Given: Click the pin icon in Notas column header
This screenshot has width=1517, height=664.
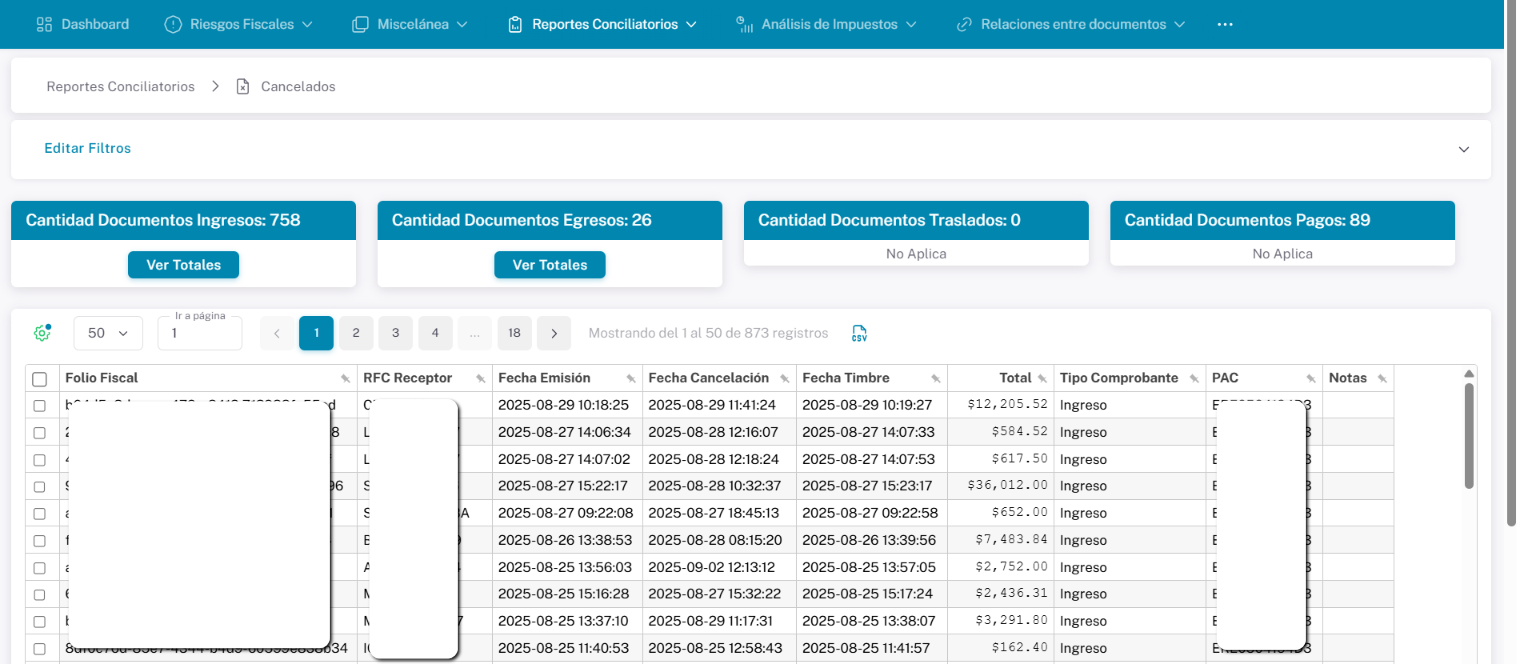Looking at the screenshot, I should (x=1382, y=379).
